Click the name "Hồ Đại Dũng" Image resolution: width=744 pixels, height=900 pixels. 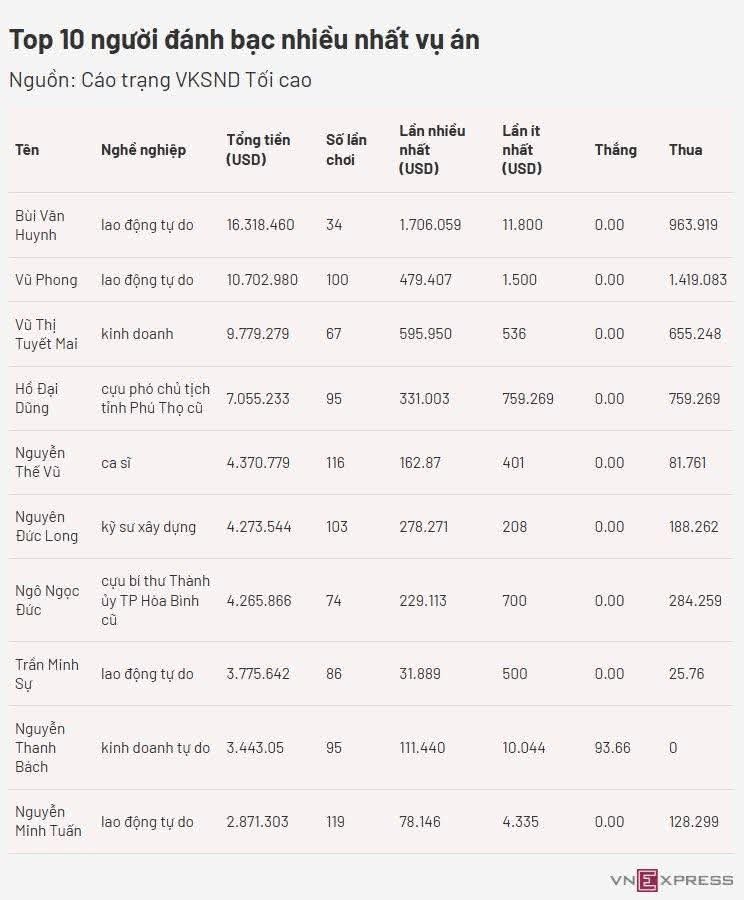tap(35, 398)
